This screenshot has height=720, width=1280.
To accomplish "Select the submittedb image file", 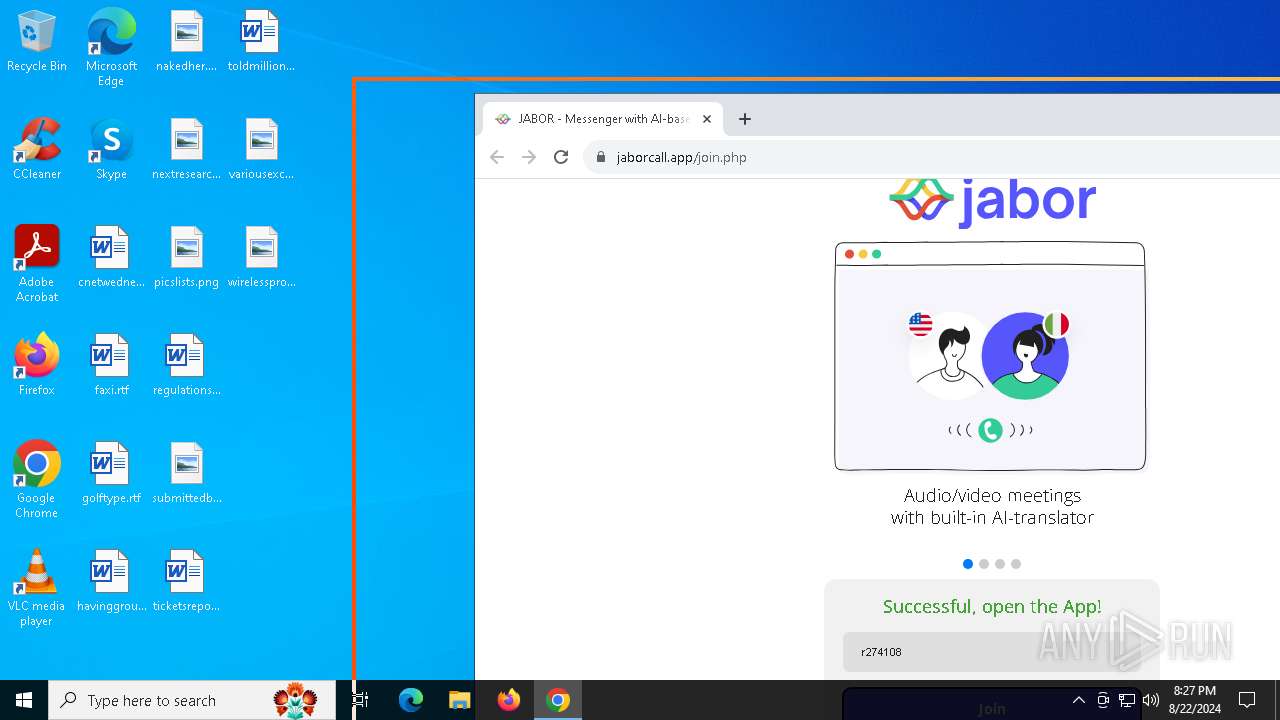I will (x=186, y=474).
